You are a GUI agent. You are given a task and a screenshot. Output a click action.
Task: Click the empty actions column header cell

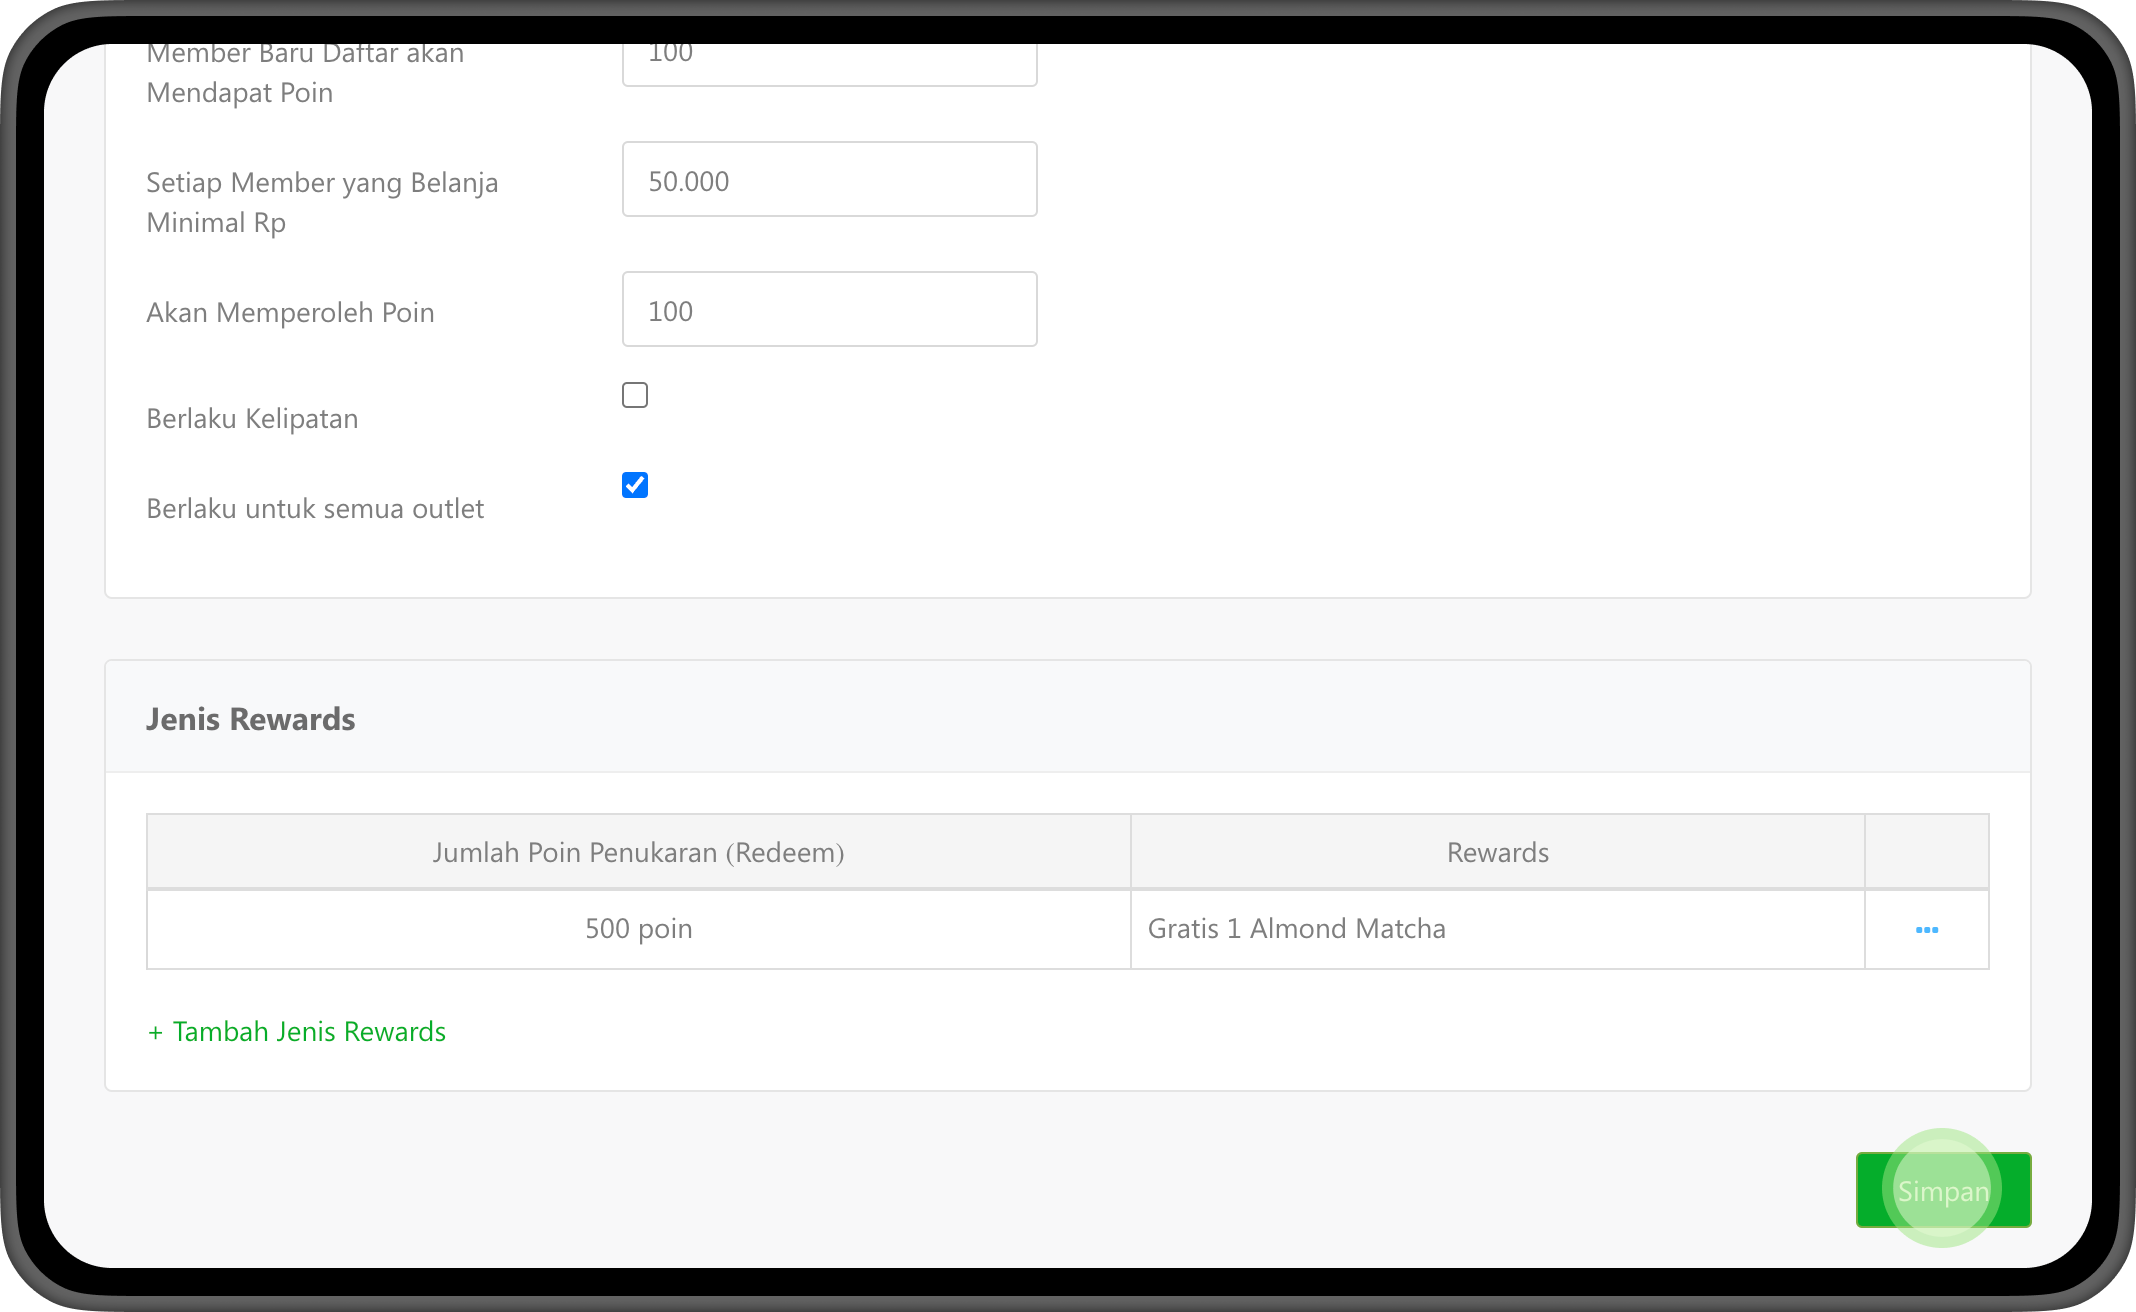[x=1926, y=853]
